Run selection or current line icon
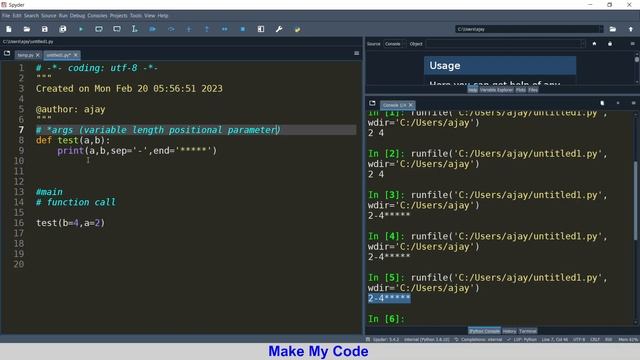The width and height of the screenshot is (640, 360). tap(135, 29)
